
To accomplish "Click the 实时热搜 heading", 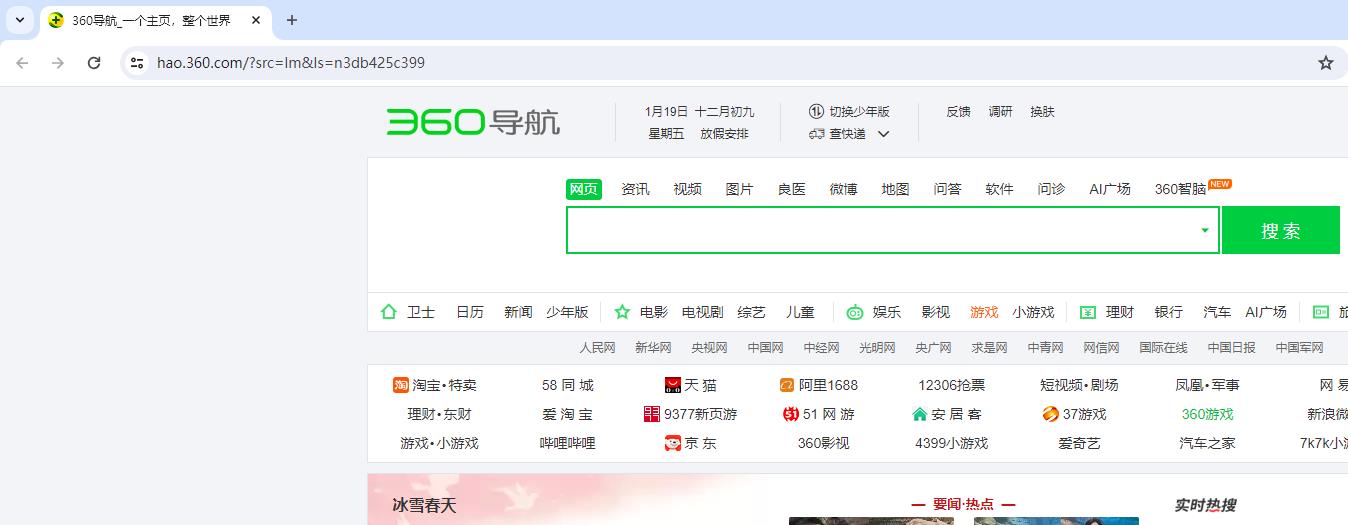I will coord(1205,505).
